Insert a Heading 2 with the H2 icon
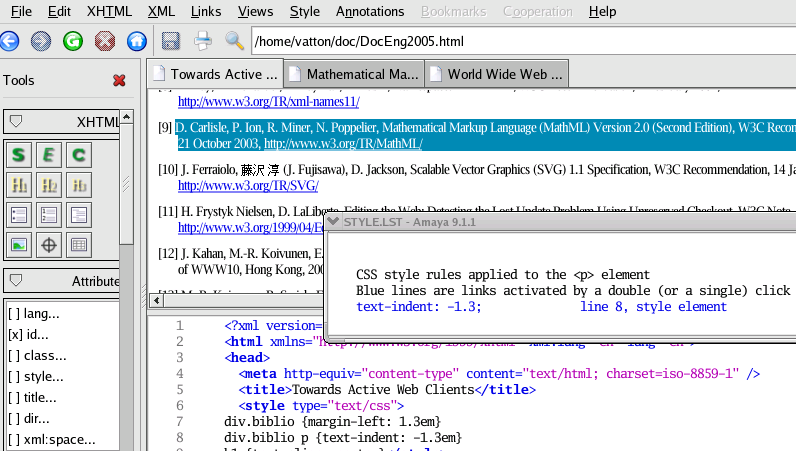 [49, 185]
